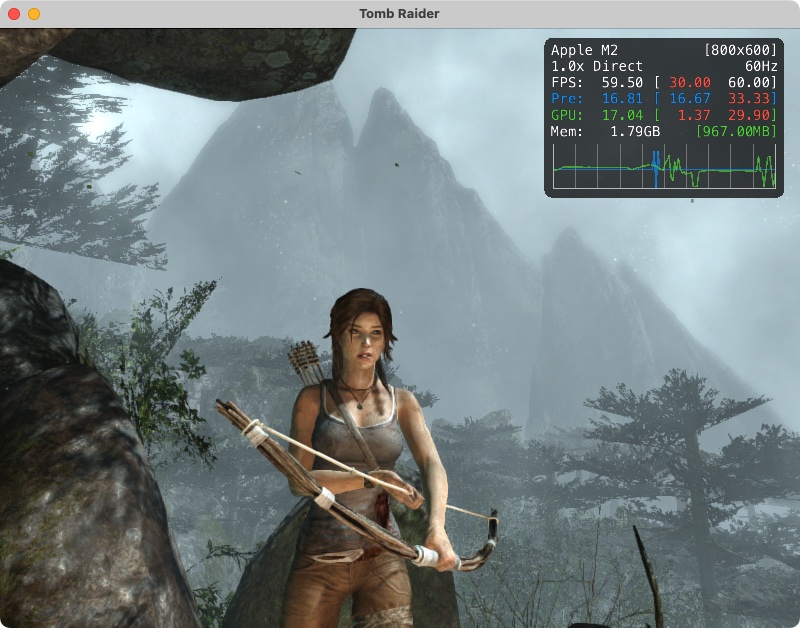Click the green "[967.00MB]" value

(x=736, y=132)
